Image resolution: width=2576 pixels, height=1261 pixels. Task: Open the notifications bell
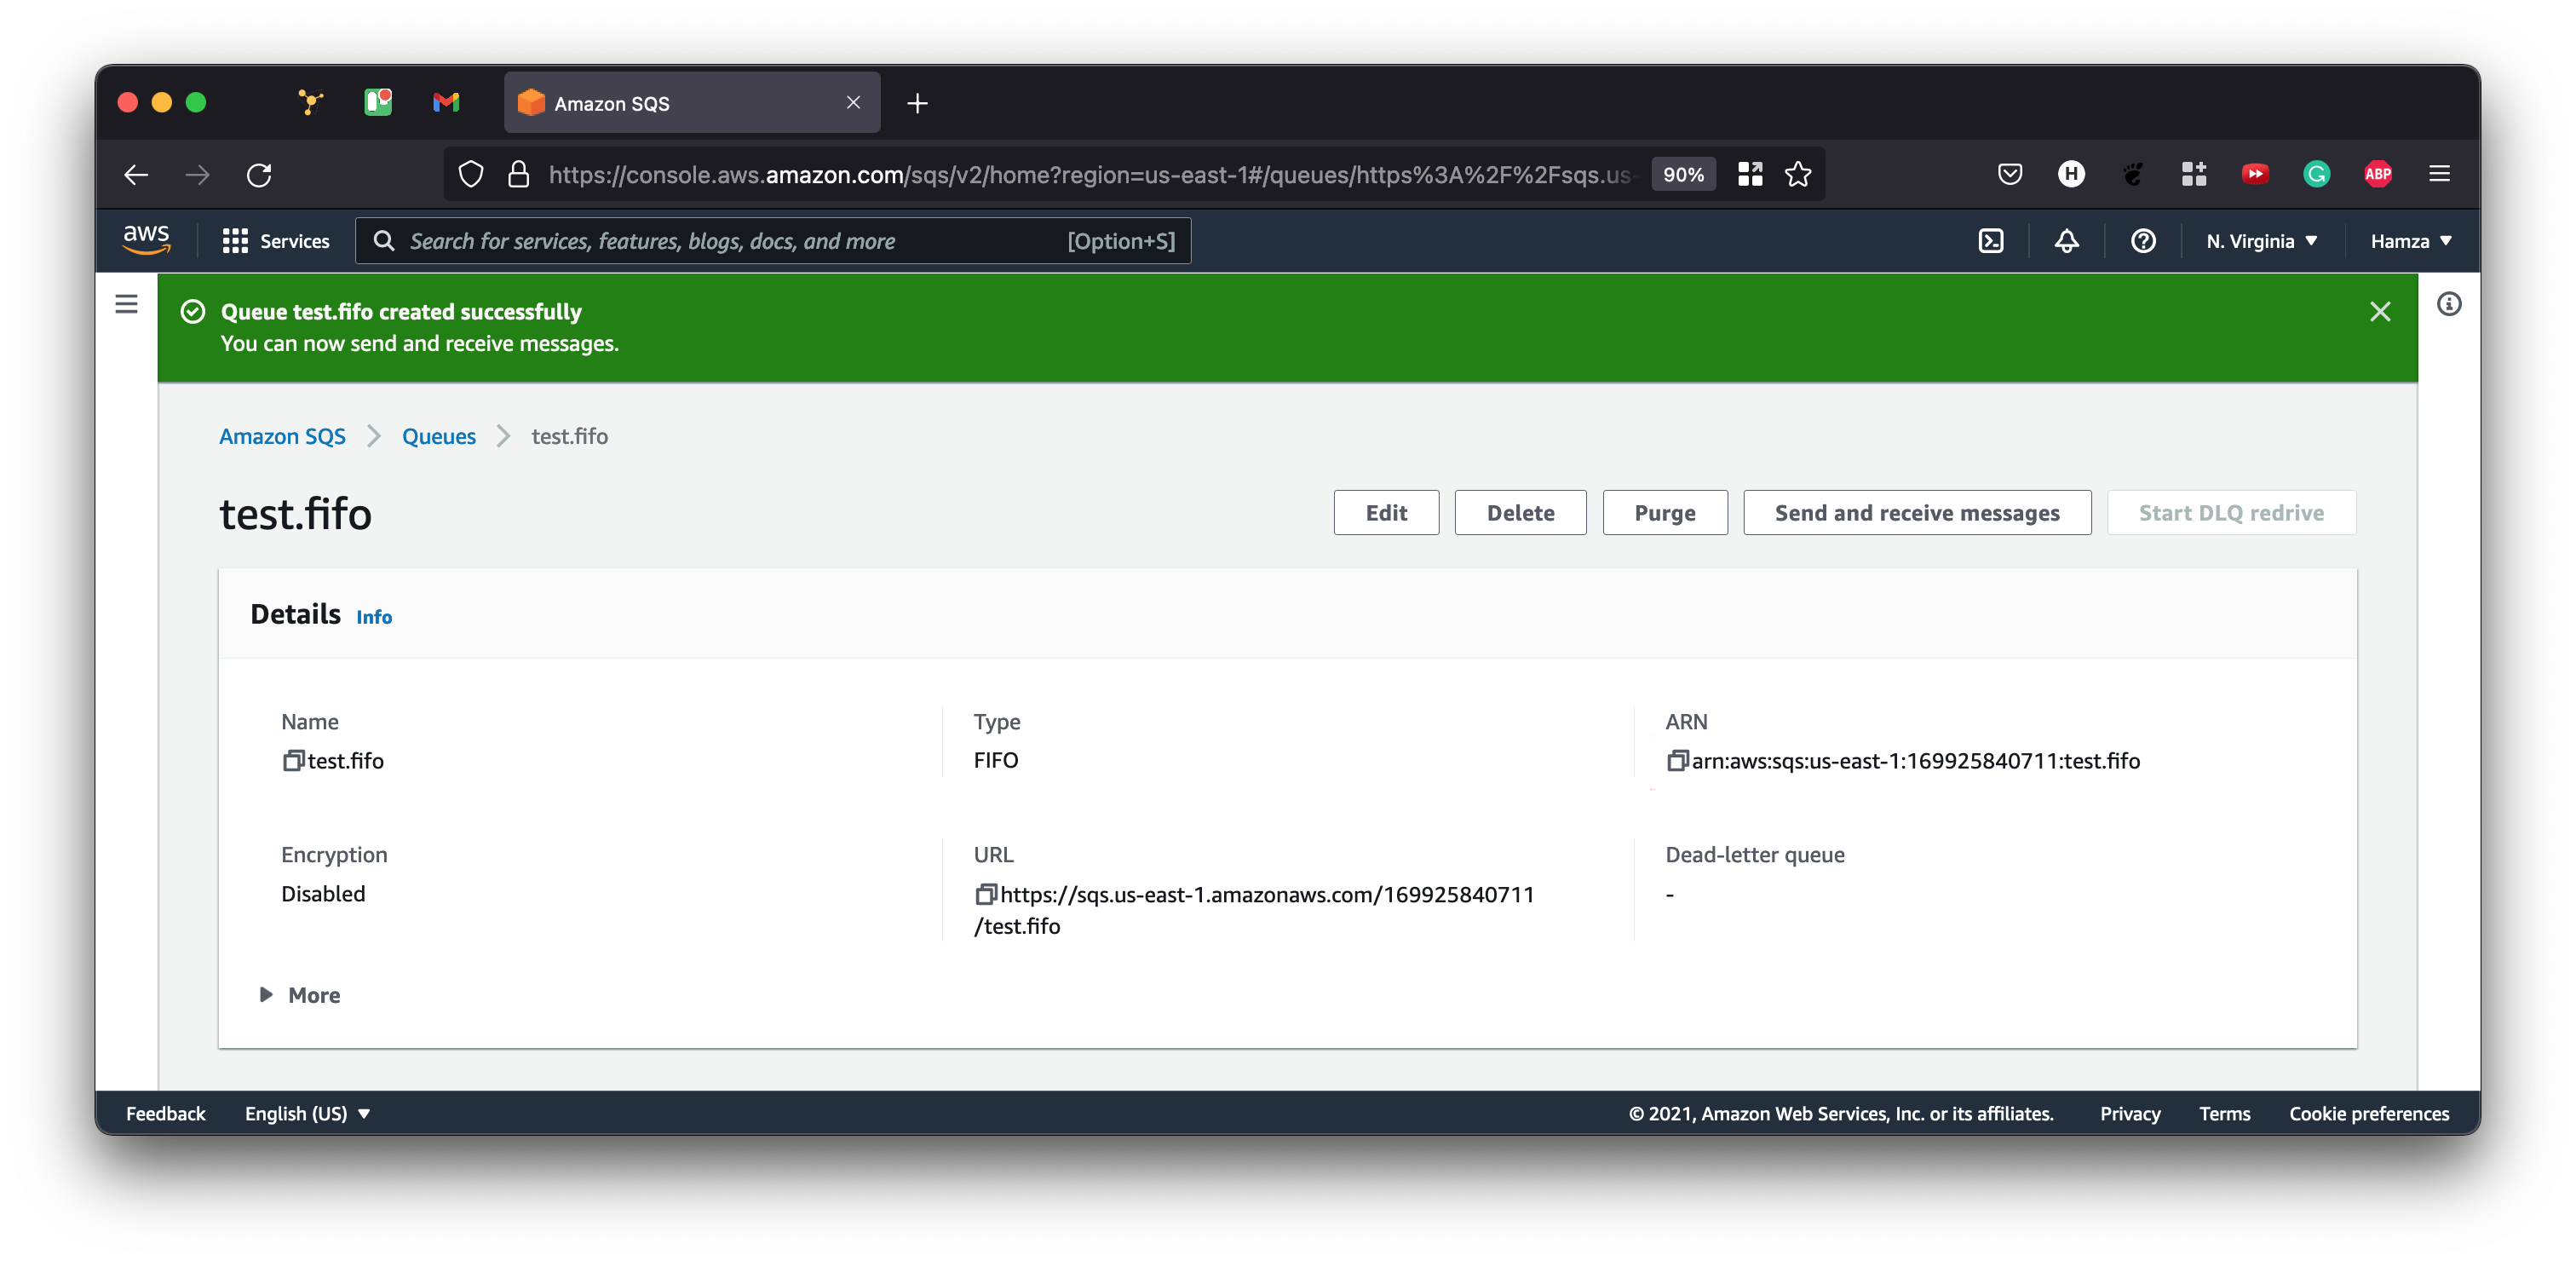2066,241
